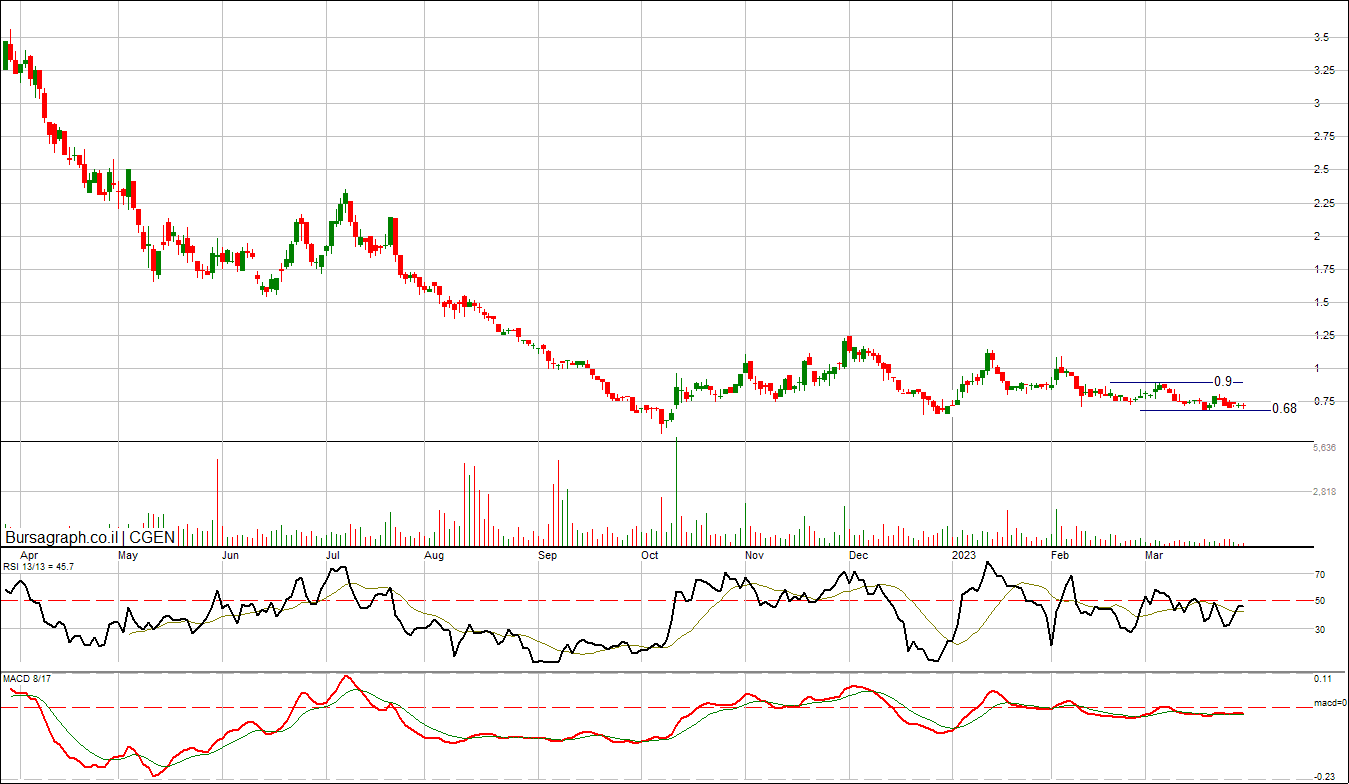Select the Dec month label on the time axis
Image resolution: width=1349 pixels, height=784 pixels.
click(858, 553)
